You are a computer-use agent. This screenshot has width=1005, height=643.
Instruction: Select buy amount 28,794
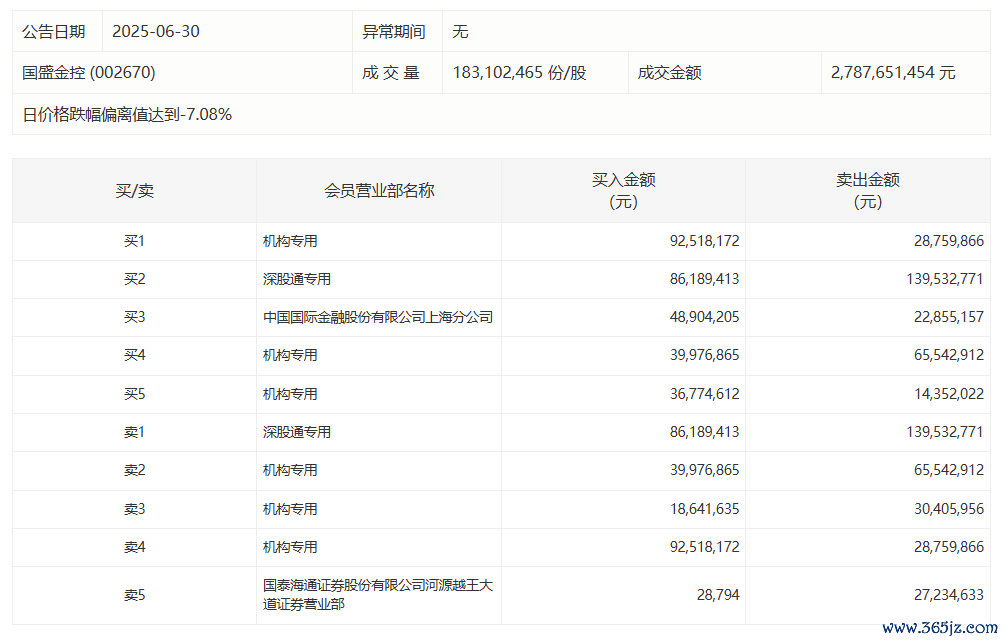pyautogui.click(x=718, y=595)
